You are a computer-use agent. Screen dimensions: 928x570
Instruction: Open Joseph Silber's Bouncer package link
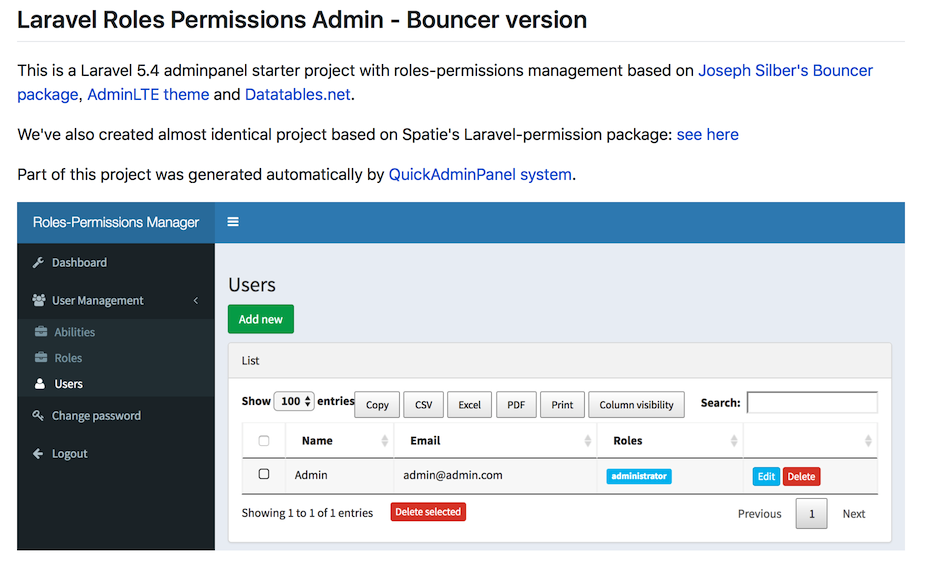point(785,70)
